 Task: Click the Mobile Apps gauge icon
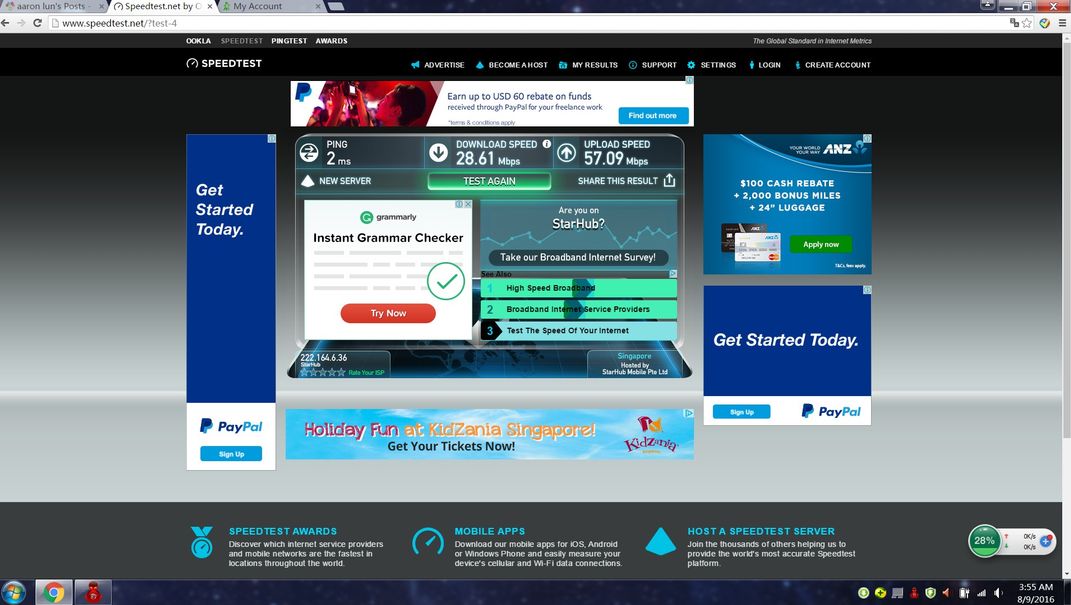[428, 542]
